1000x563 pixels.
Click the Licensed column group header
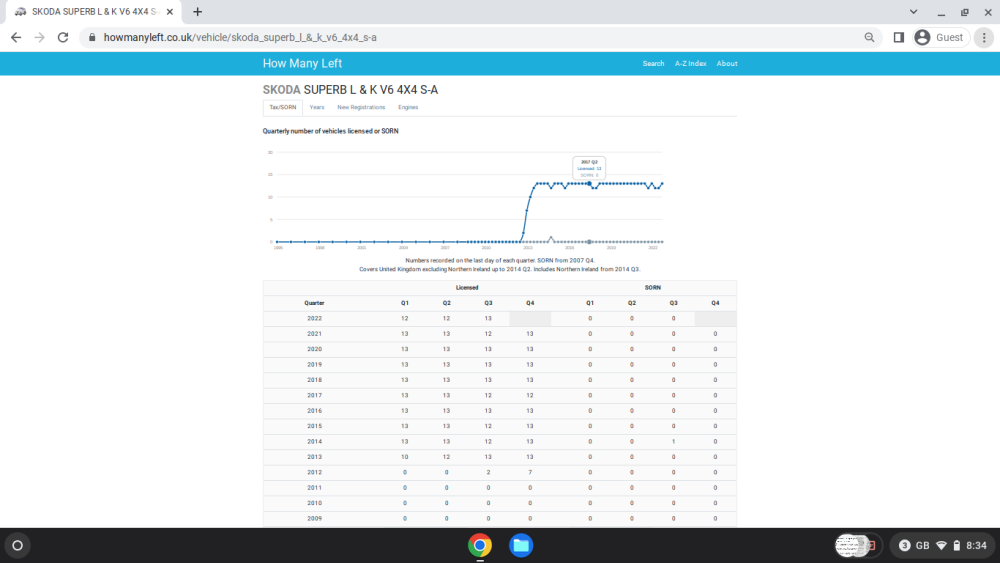[467, 288]
